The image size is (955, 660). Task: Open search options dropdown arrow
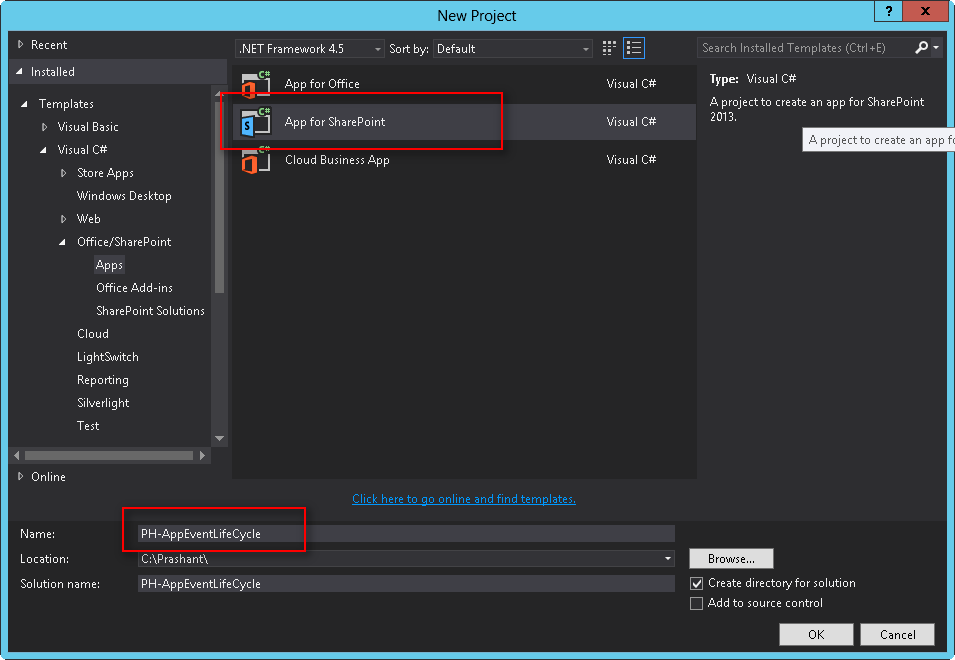tap(936, 47)
